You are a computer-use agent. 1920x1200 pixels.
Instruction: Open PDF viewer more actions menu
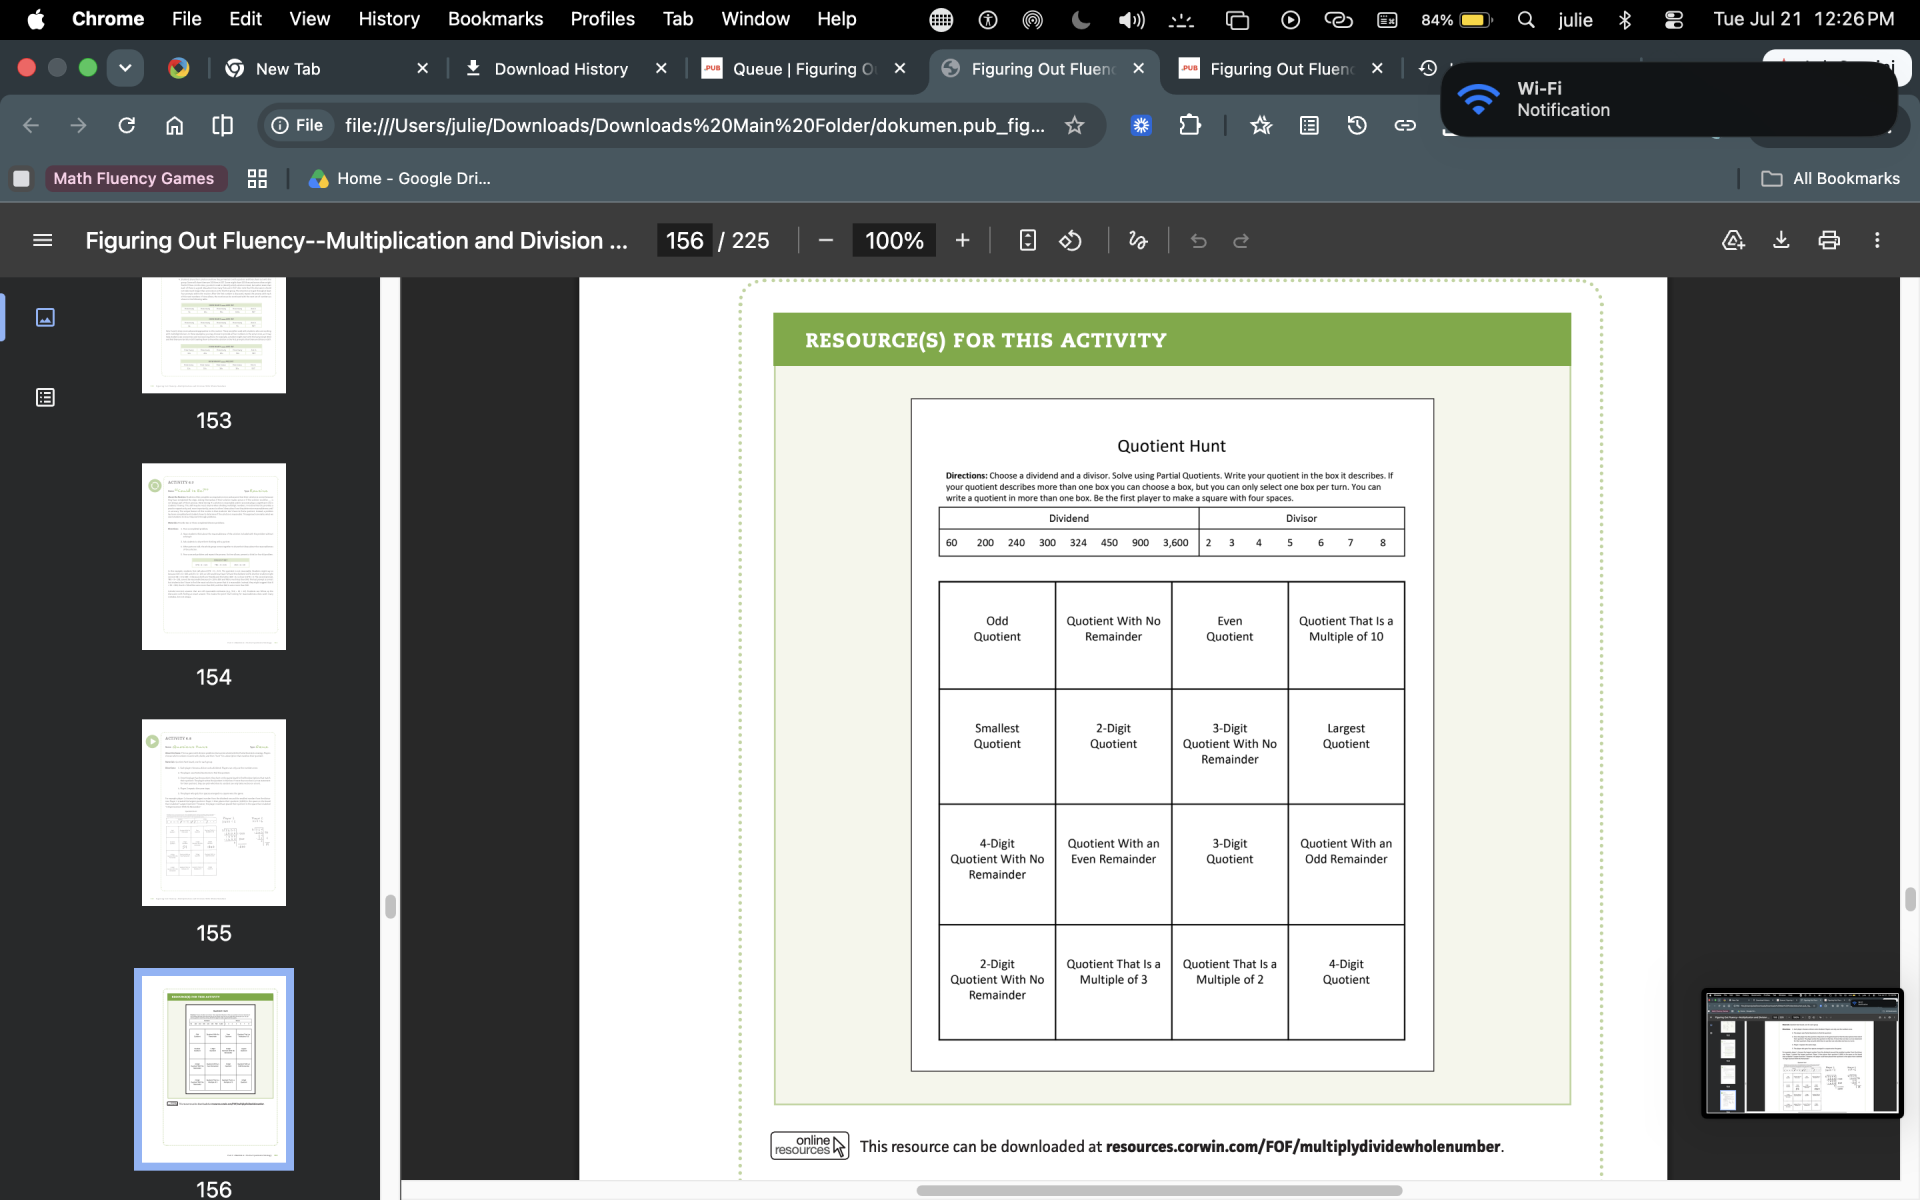coord(1877,241)
